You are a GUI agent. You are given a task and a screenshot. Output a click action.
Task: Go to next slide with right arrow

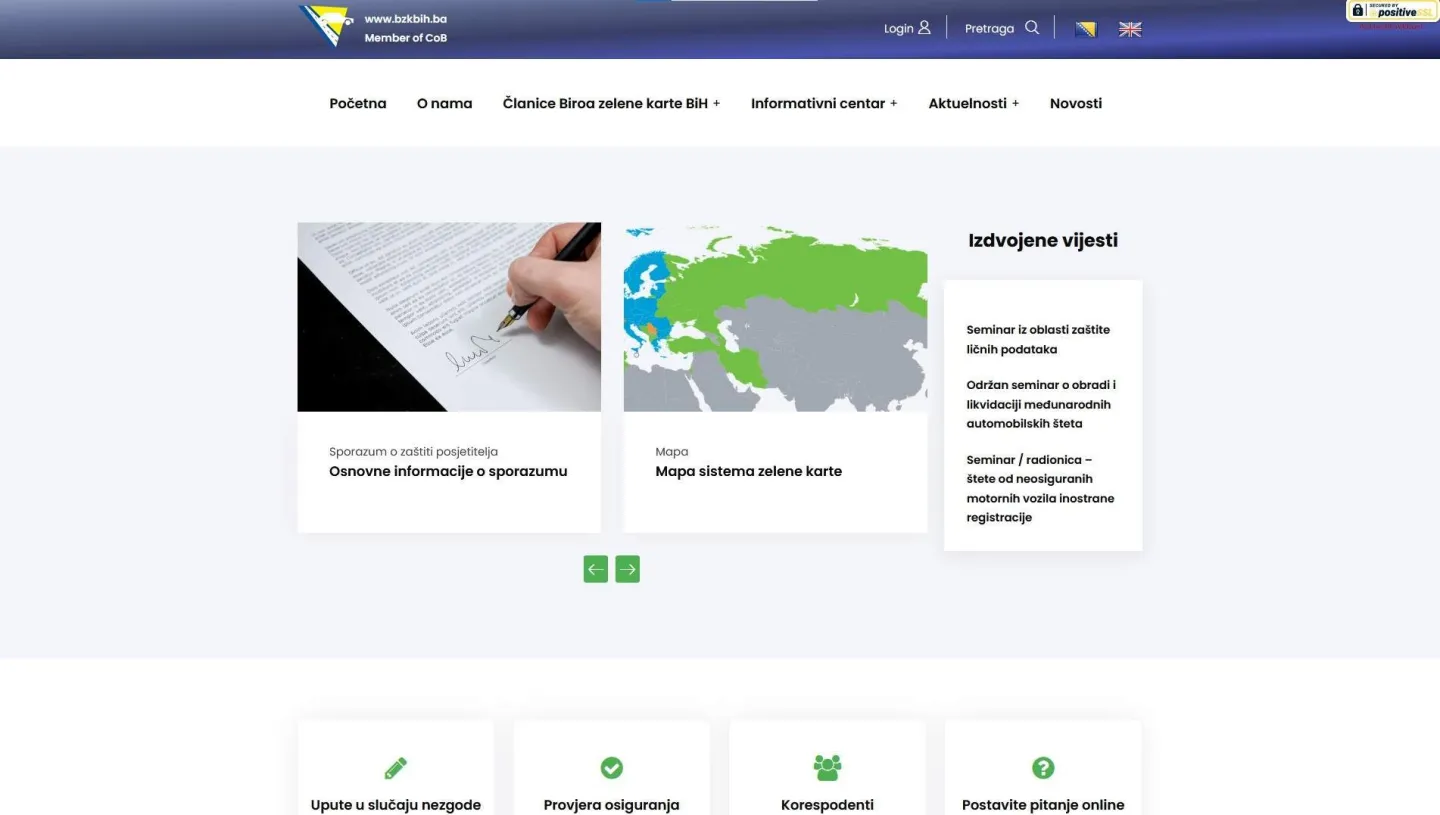(627, 569)
